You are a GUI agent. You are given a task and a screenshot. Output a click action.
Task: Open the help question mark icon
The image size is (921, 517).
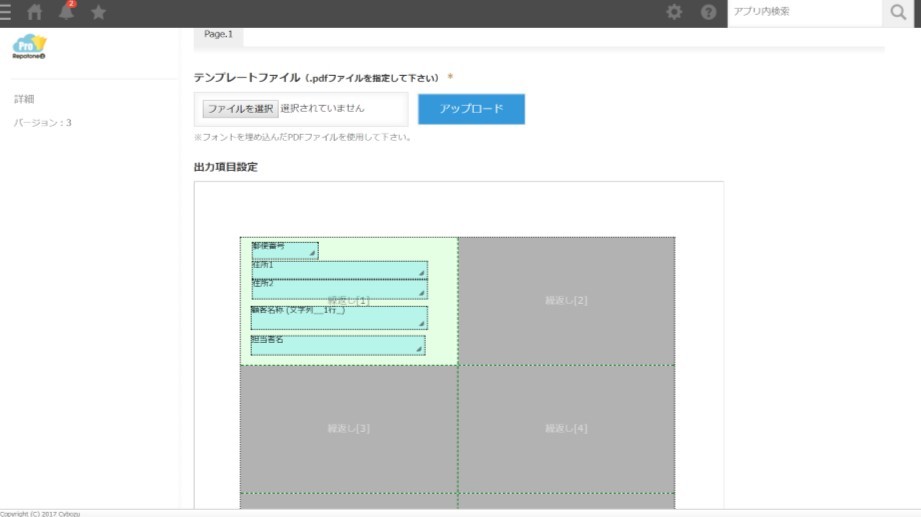pyautogui.click(x=708, y=12)
